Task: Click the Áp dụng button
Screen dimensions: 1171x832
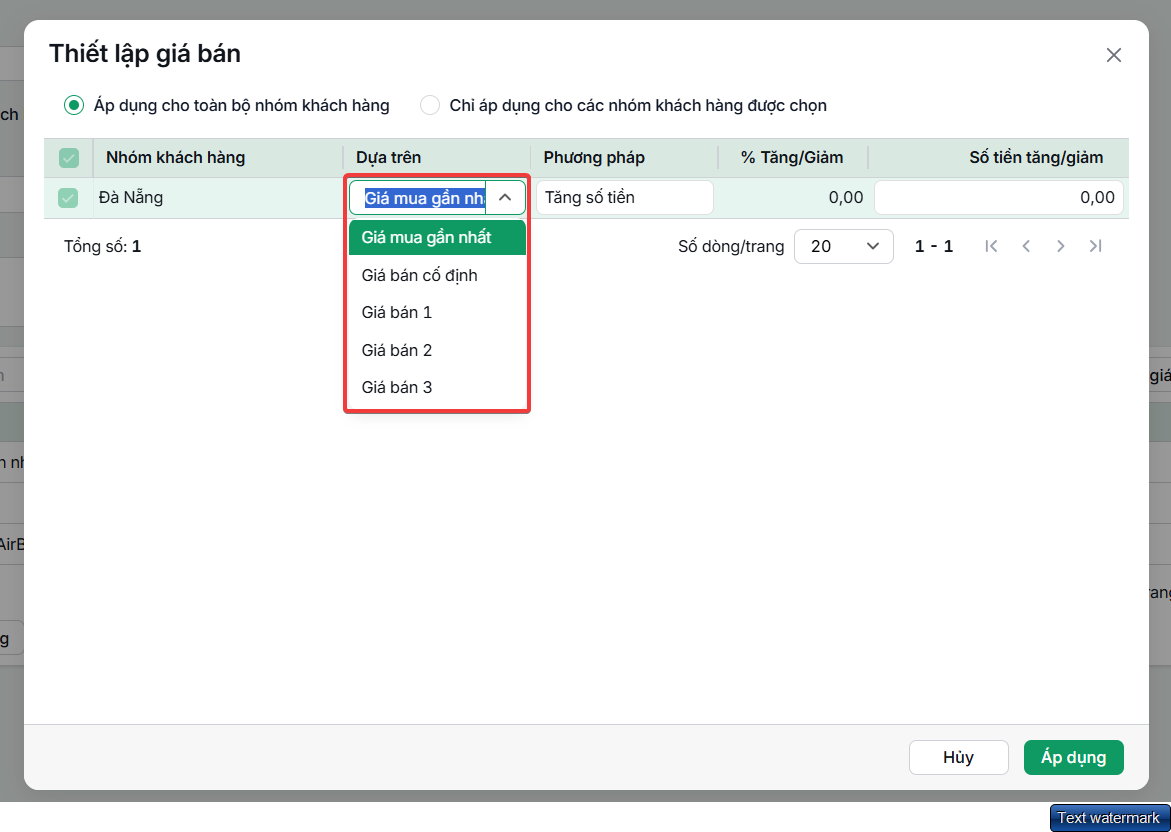Action: click(1074, 757)
